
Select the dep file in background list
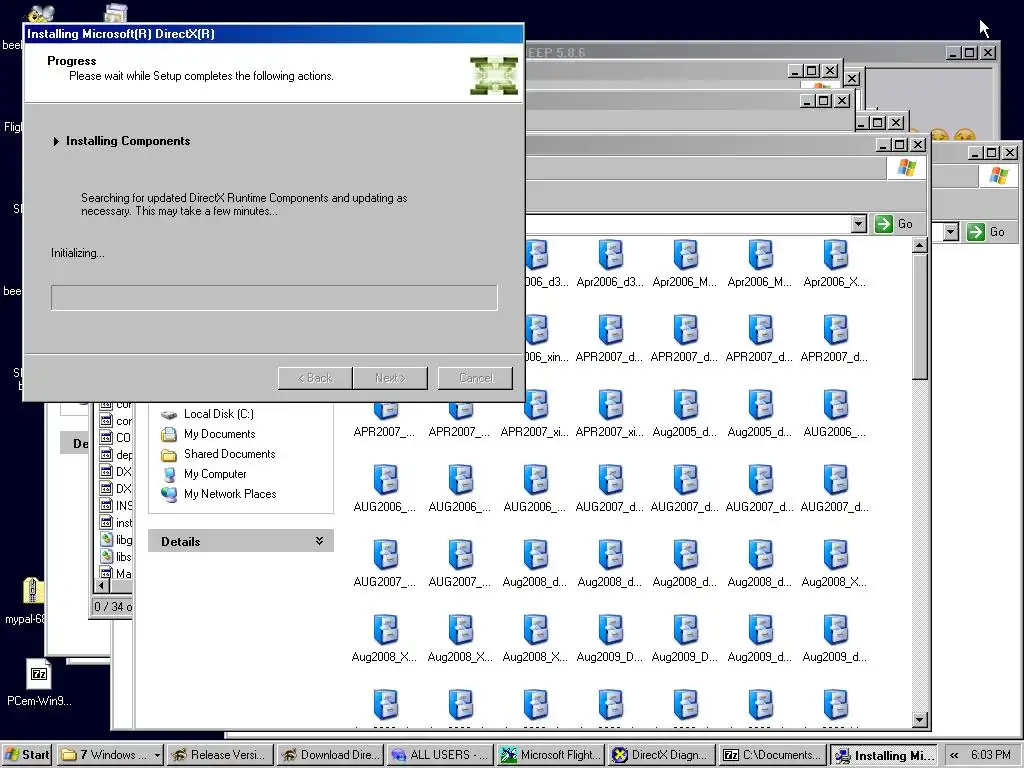[116, 455]
